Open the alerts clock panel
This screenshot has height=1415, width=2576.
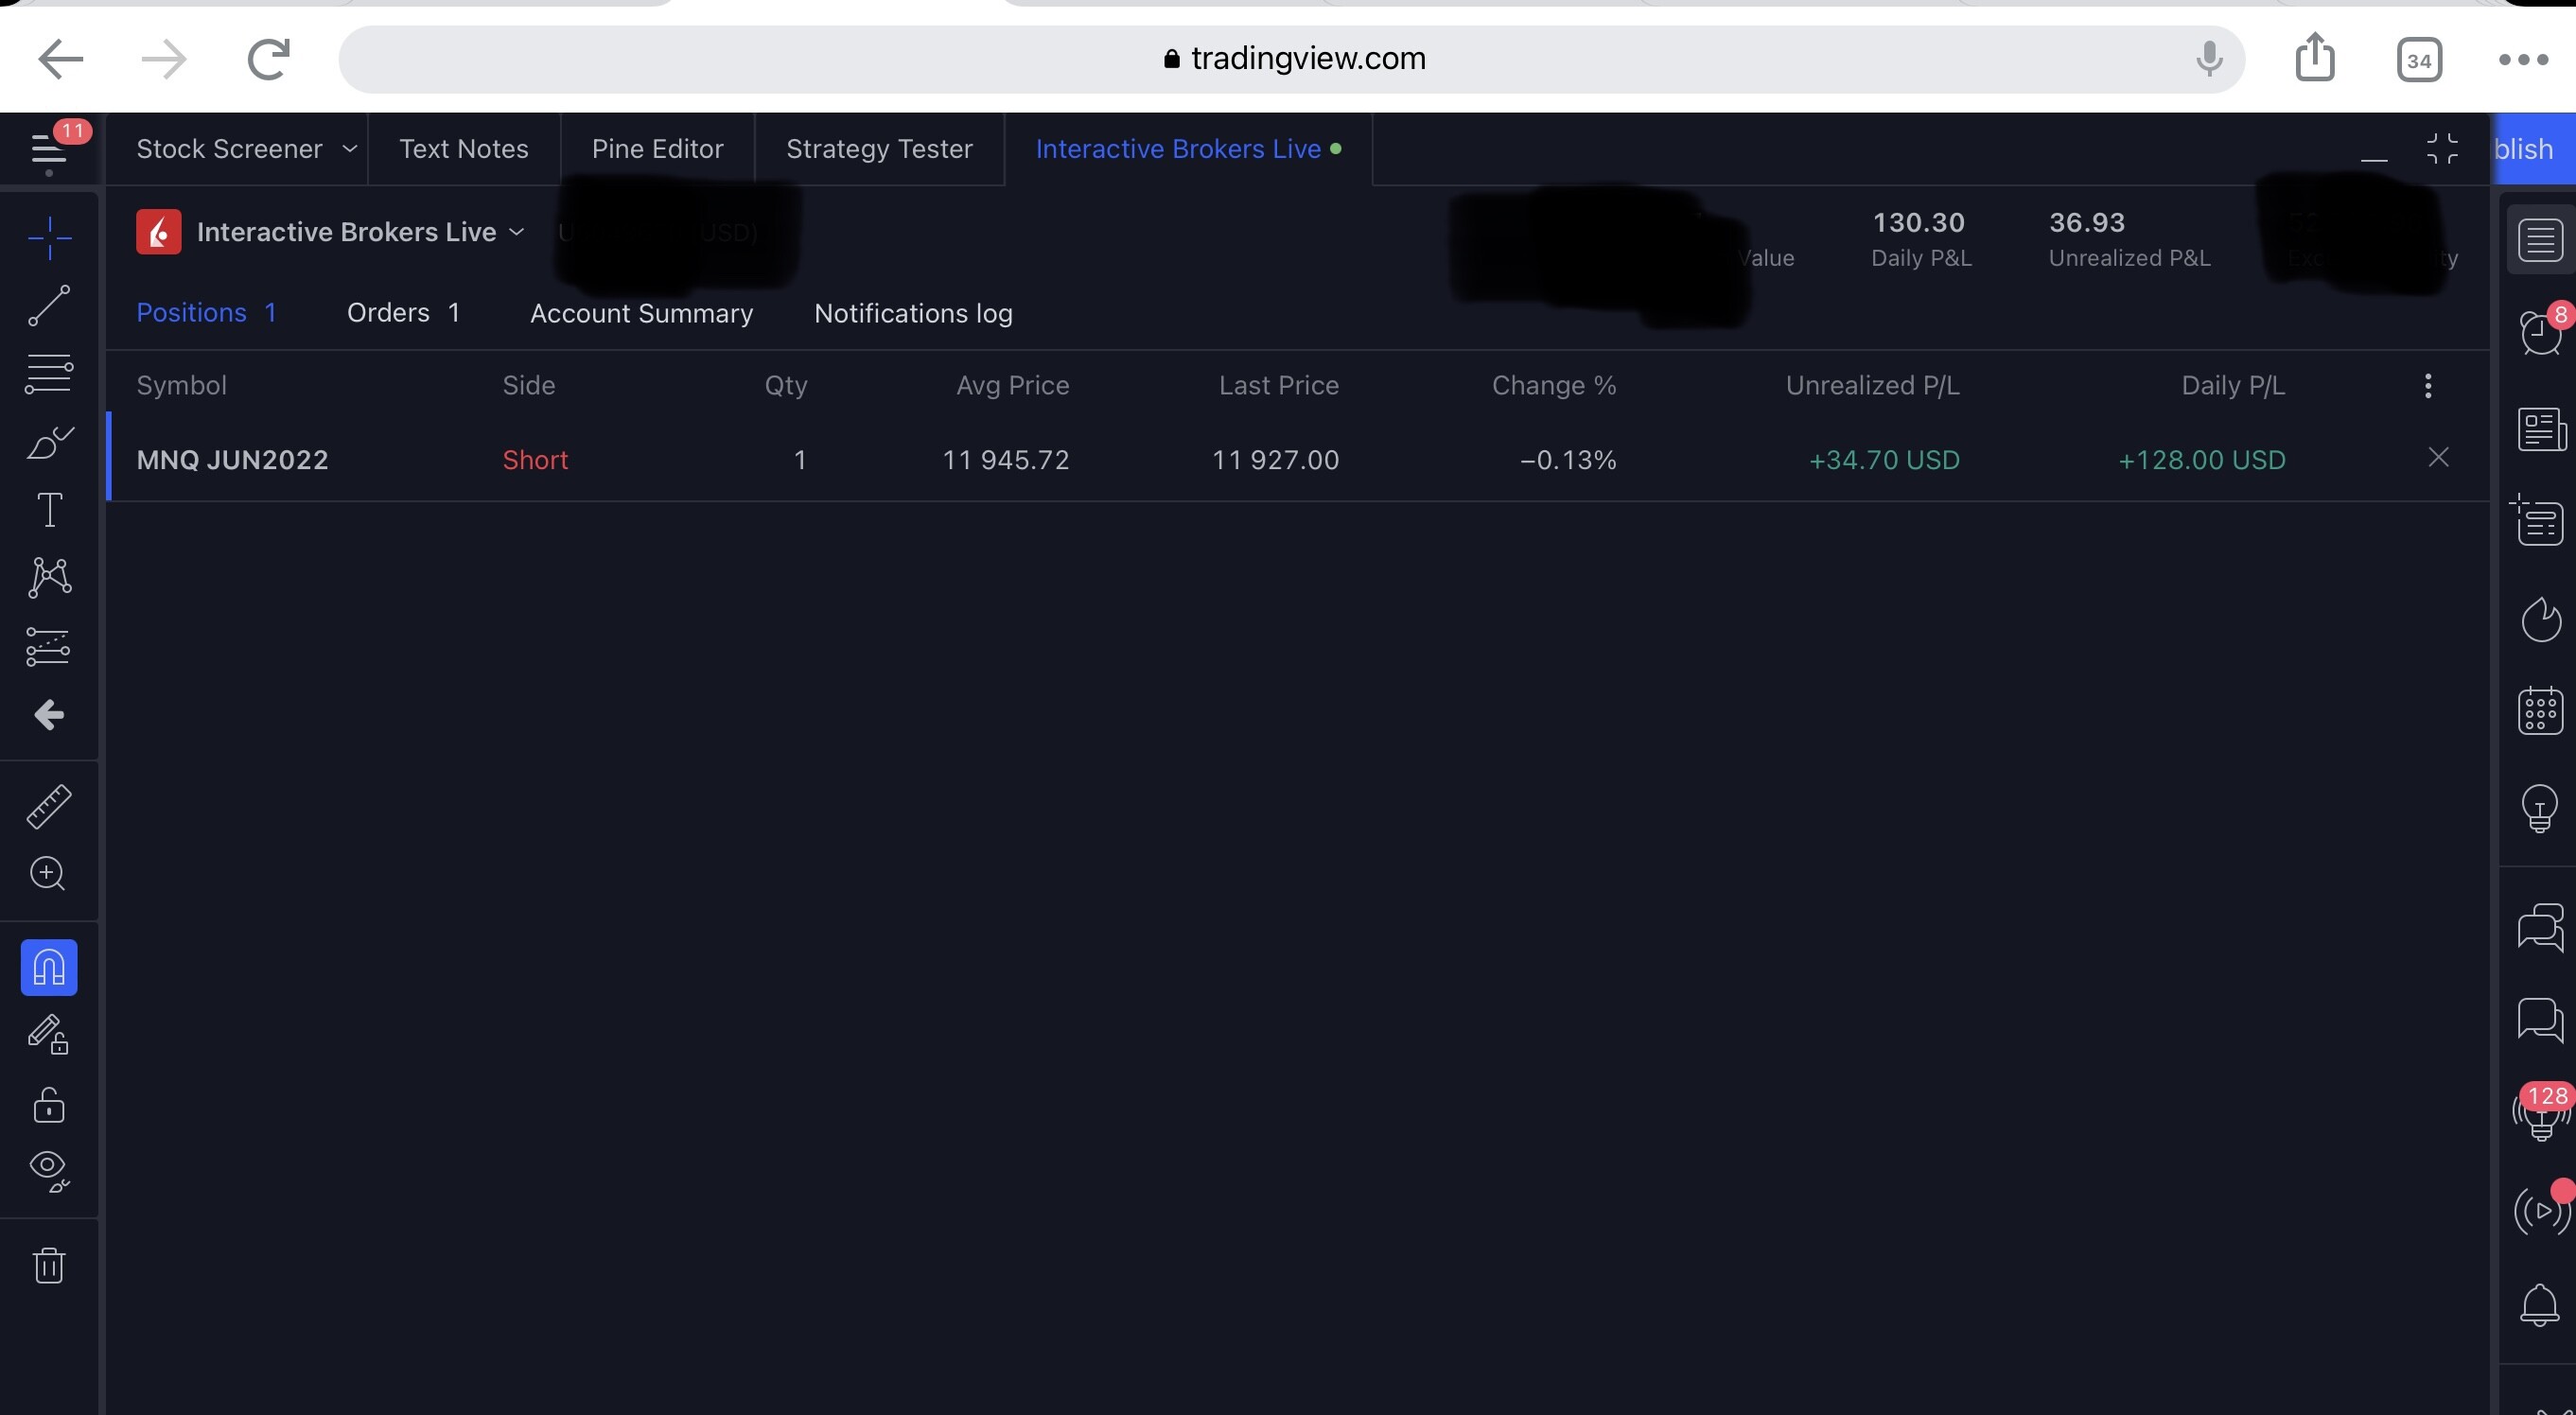2540,332
